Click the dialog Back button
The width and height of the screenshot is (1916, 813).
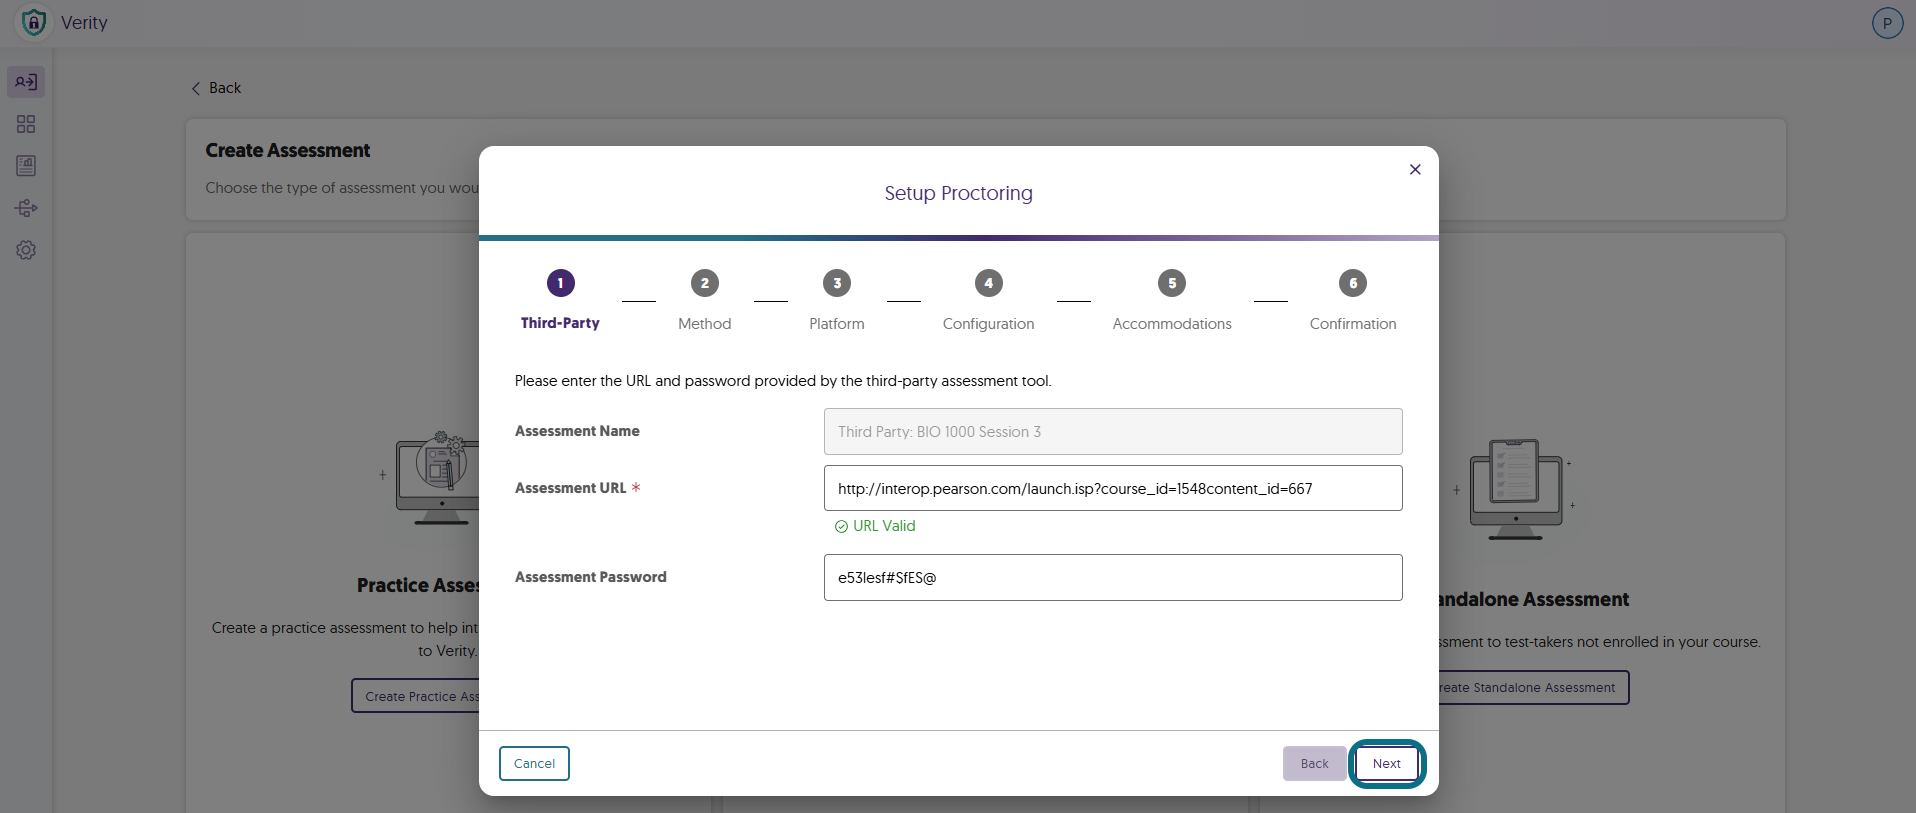click(x=1315, y=763)
